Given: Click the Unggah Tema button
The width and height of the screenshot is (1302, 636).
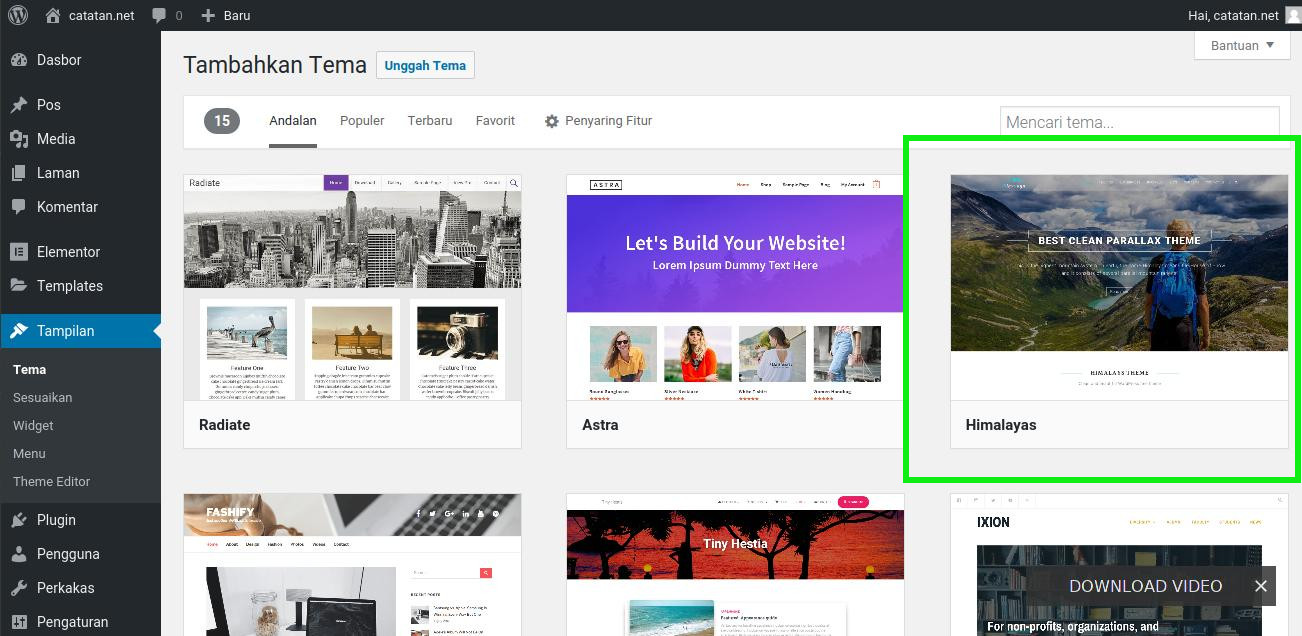Looking at the screenshot, I should tap(425, 66).
